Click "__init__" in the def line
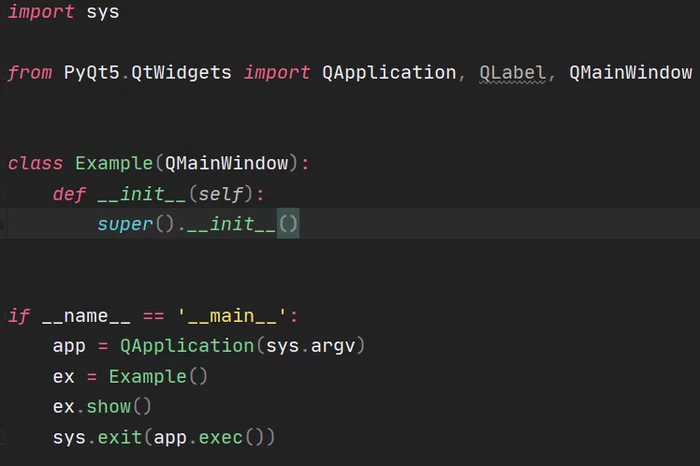700x466 pixels. [142, 194]
